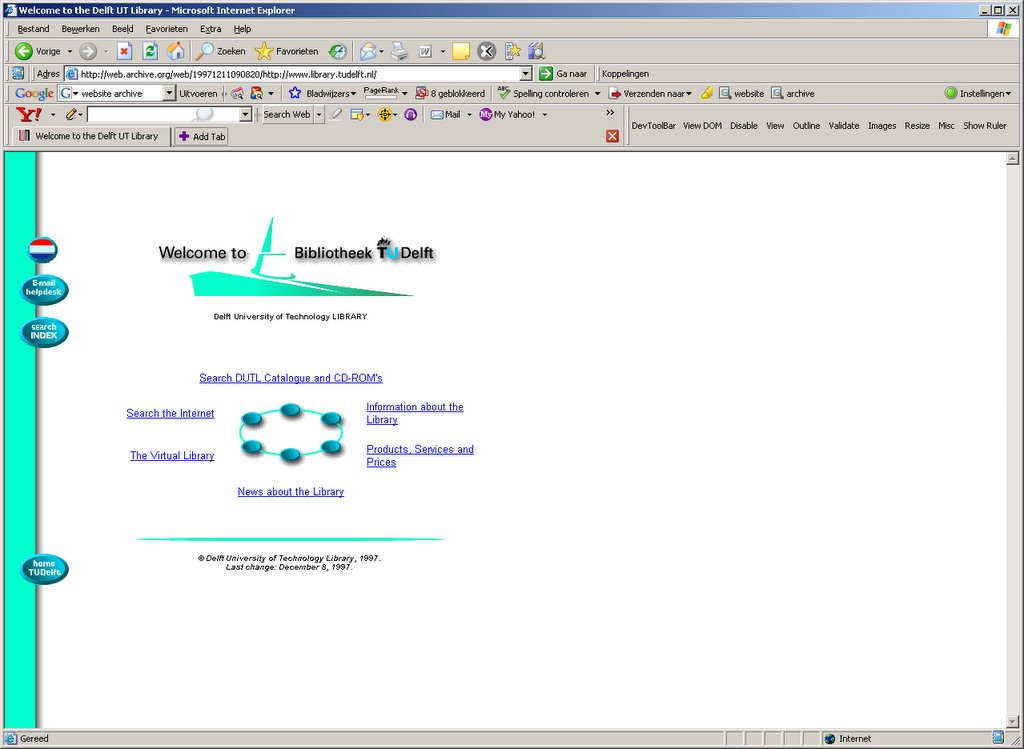Open the Bewerken menu

(80, 29)
